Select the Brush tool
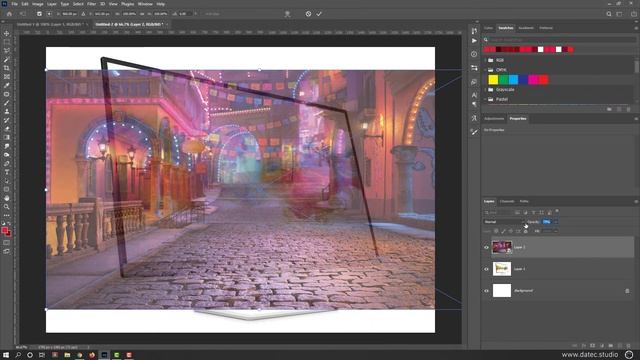The image size is (640, 360). (7, 103)
